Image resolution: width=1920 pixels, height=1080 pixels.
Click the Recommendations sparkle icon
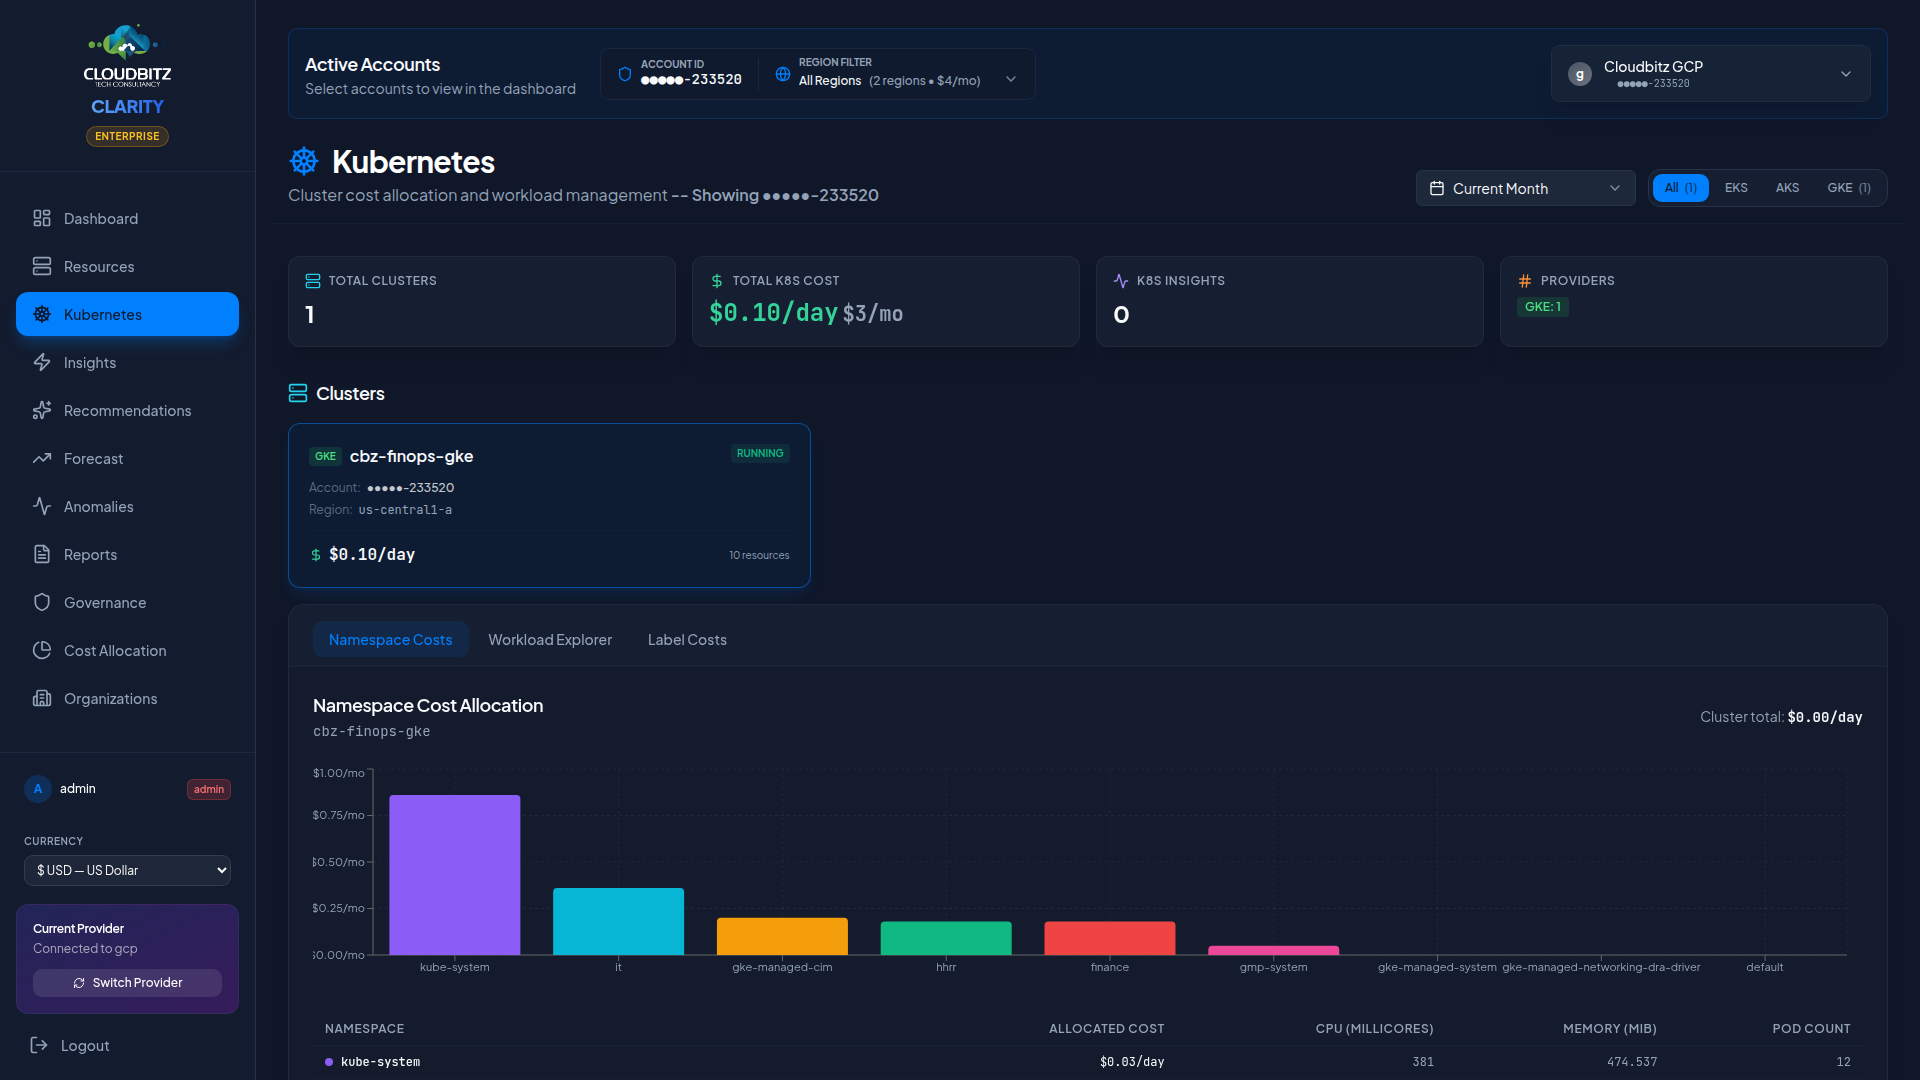pyautogui.click(x=42, y=410)
